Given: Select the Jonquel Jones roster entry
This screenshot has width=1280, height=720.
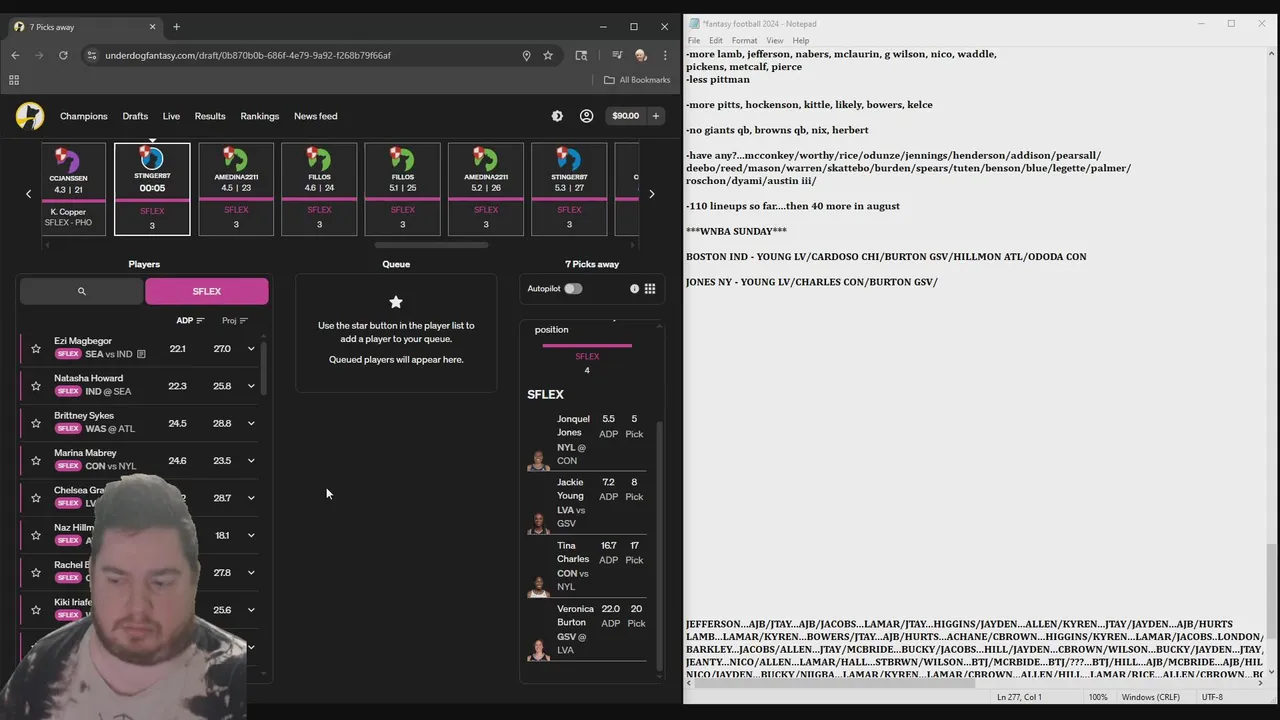Looking at the screenshot, I should [x=587, y=440].
